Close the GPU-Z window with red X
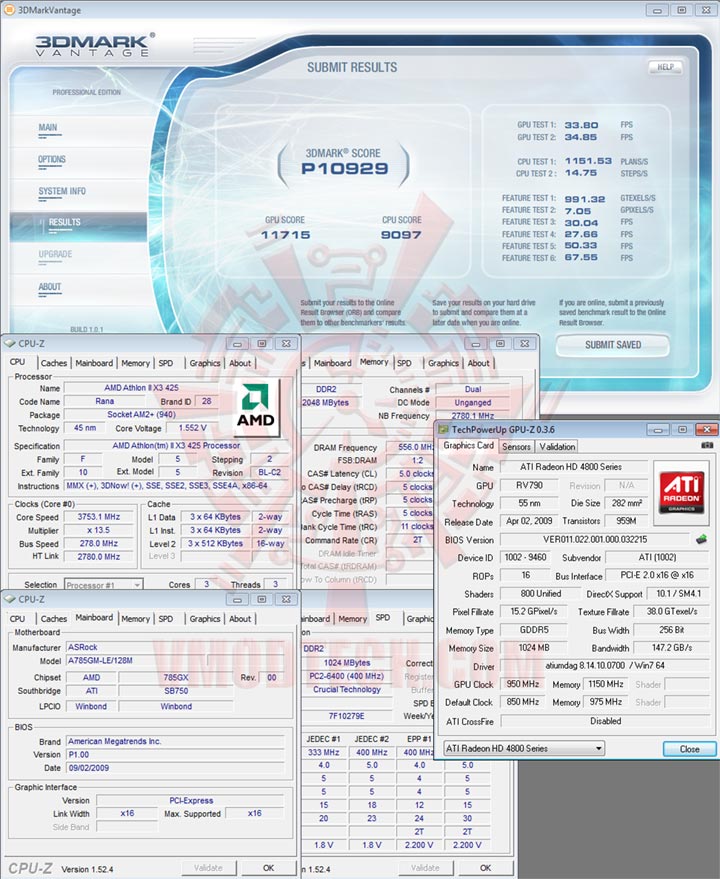 tap(707, 430)
